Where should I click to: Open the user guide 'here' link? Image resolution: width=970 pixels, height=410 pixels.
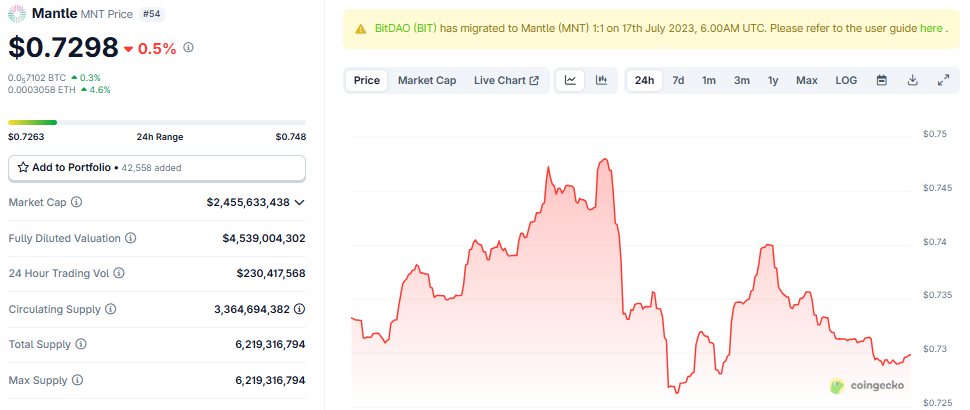click(x=930, y=29)
